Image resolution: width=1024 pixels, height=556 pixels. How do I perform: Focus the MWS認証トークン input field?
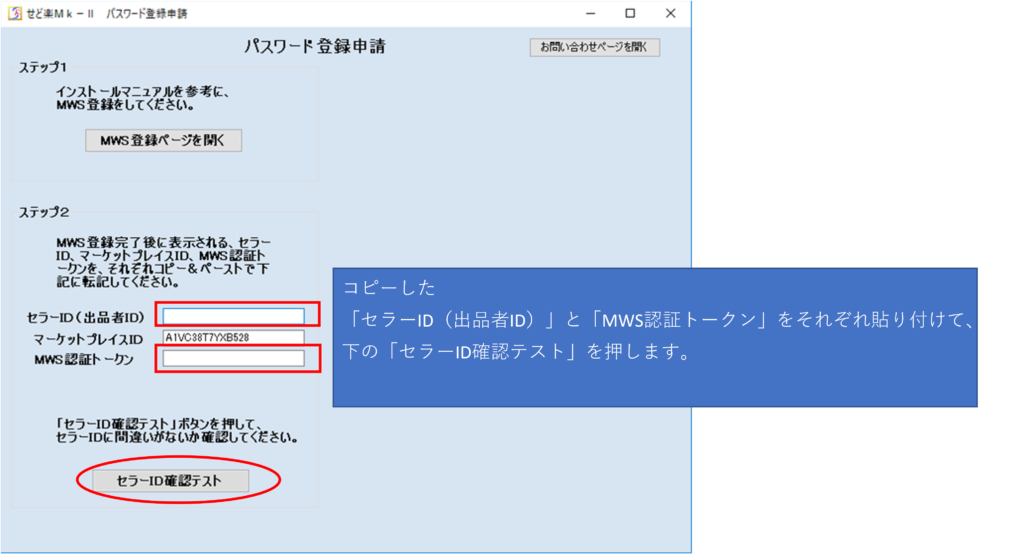pyautogui.click(x=233, y=358)
